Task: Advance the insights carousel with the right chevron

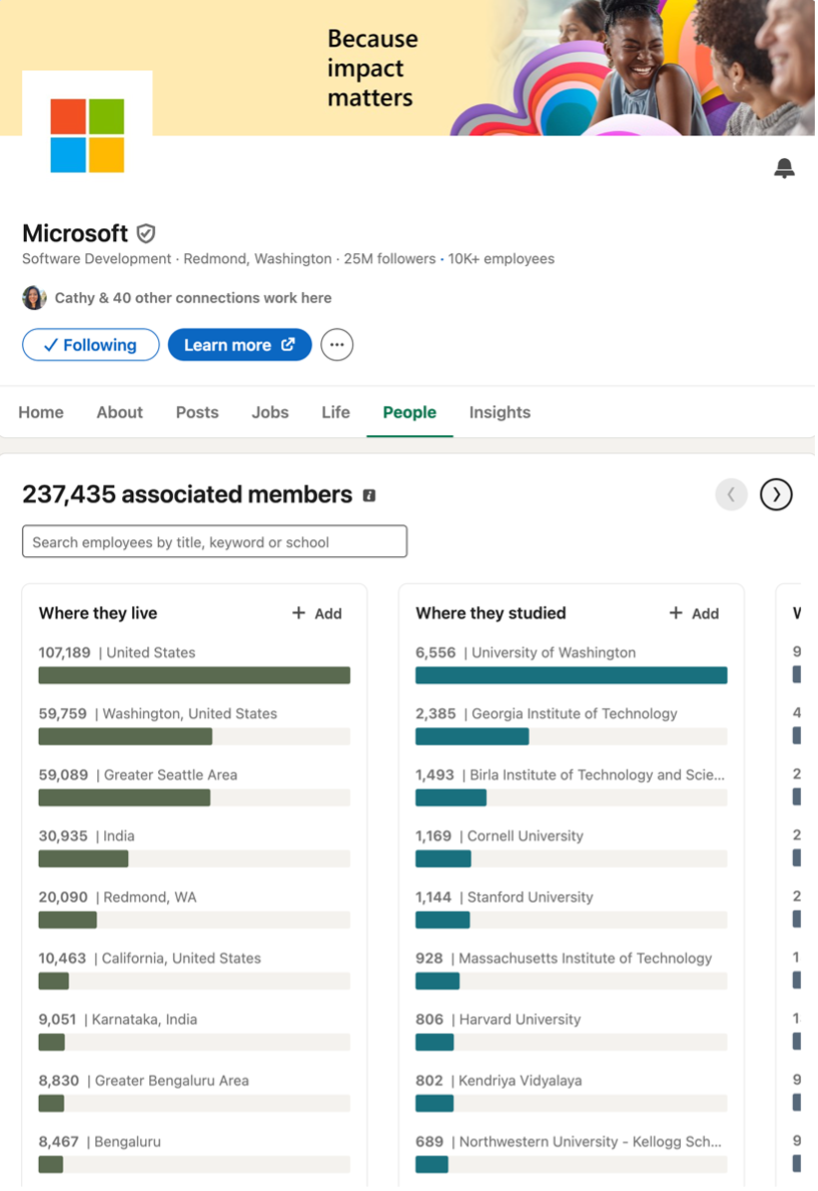Action: (x=776, y=494)
